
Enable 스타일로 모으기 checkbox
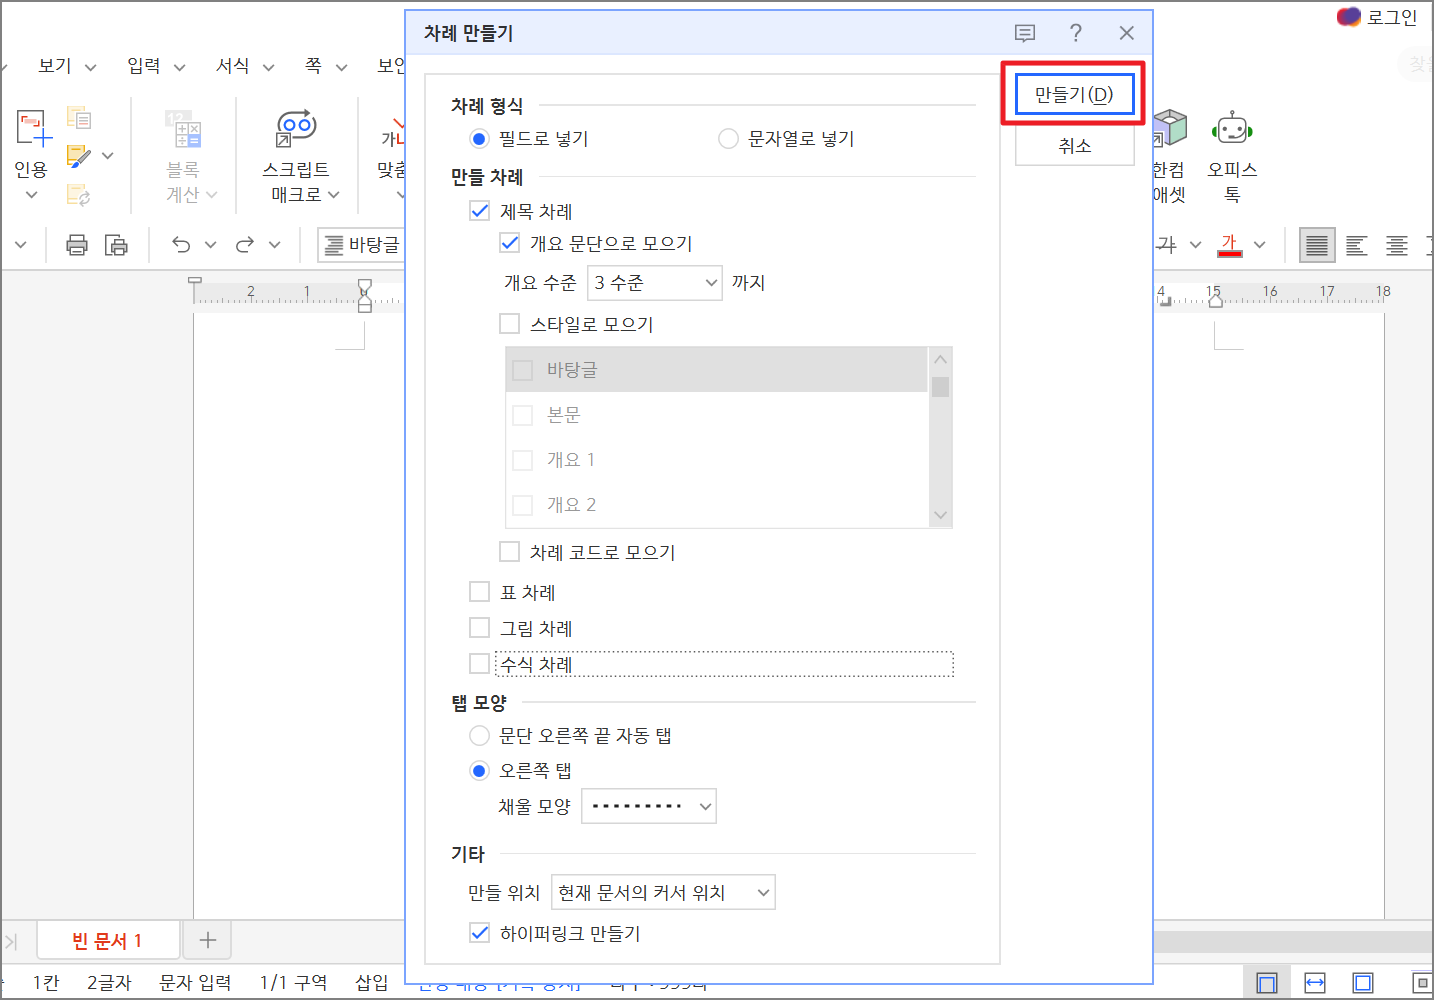click(510, 324)
